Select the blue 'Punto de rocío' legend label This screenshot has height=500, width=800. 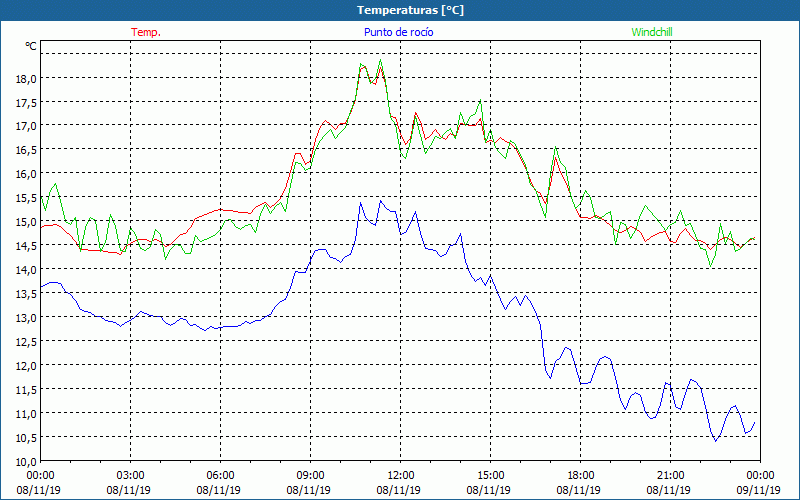click(x=398, y=32)
